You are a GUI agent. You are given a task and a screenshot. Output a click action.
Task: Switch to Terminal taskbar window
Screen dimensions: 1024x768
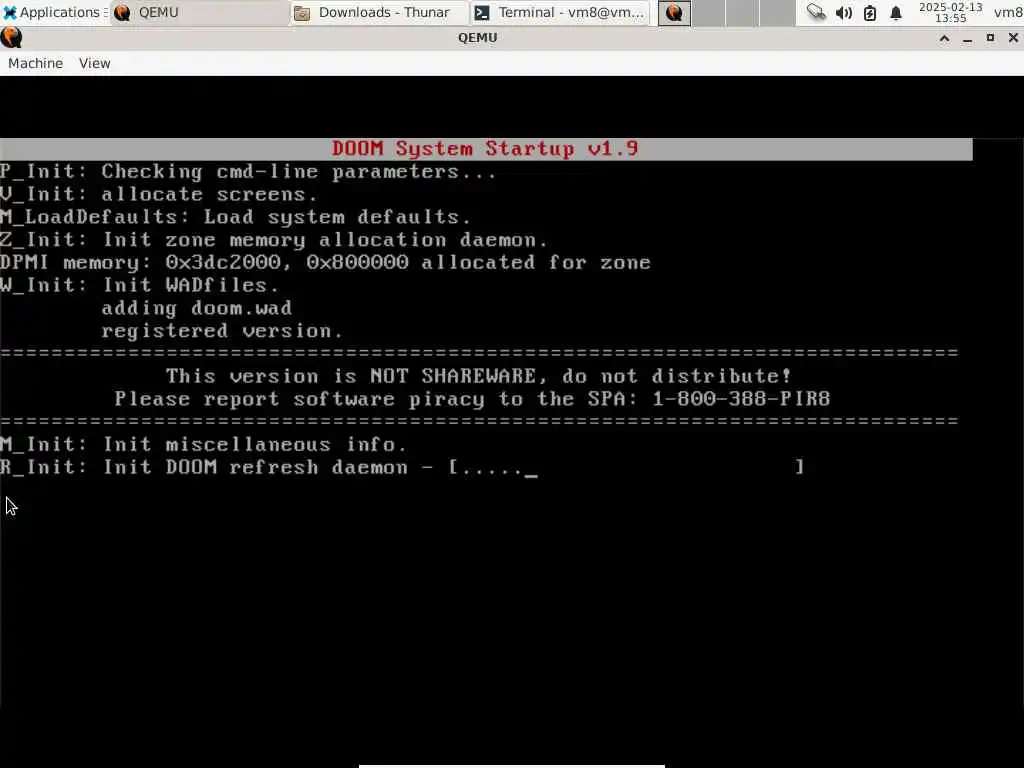560,12
